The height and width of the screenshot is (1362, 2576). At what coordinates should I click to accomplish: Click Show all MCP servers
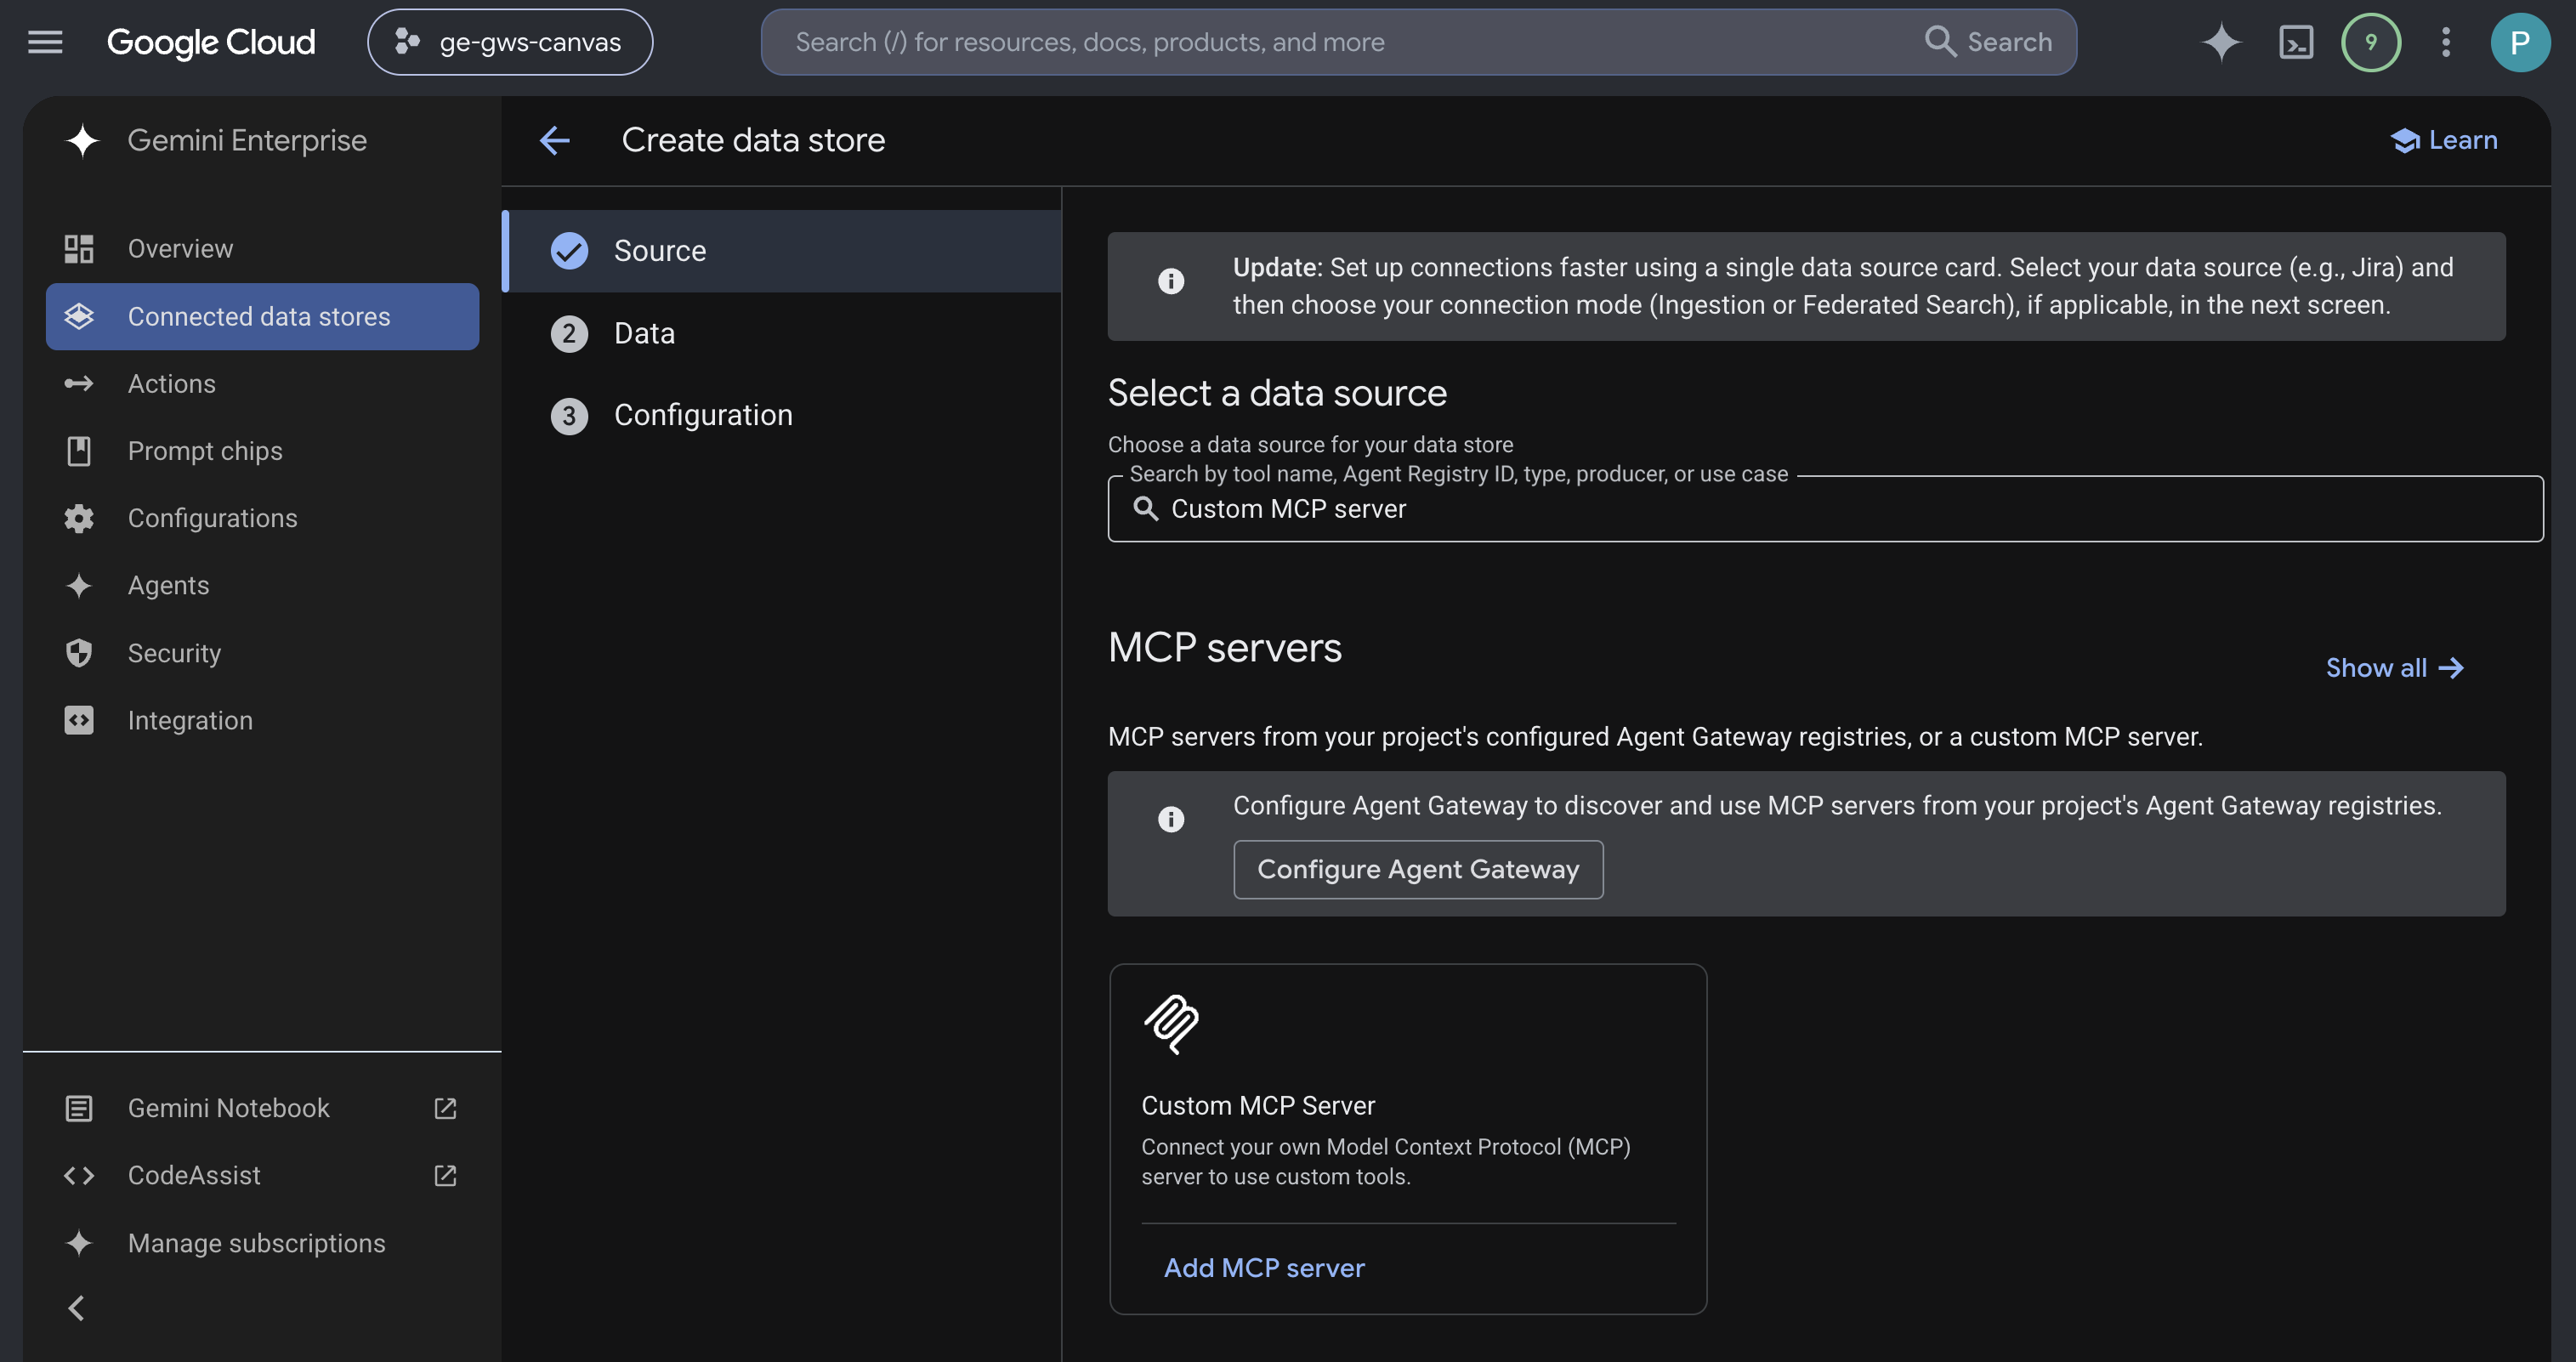click(x=2394, y=668)
